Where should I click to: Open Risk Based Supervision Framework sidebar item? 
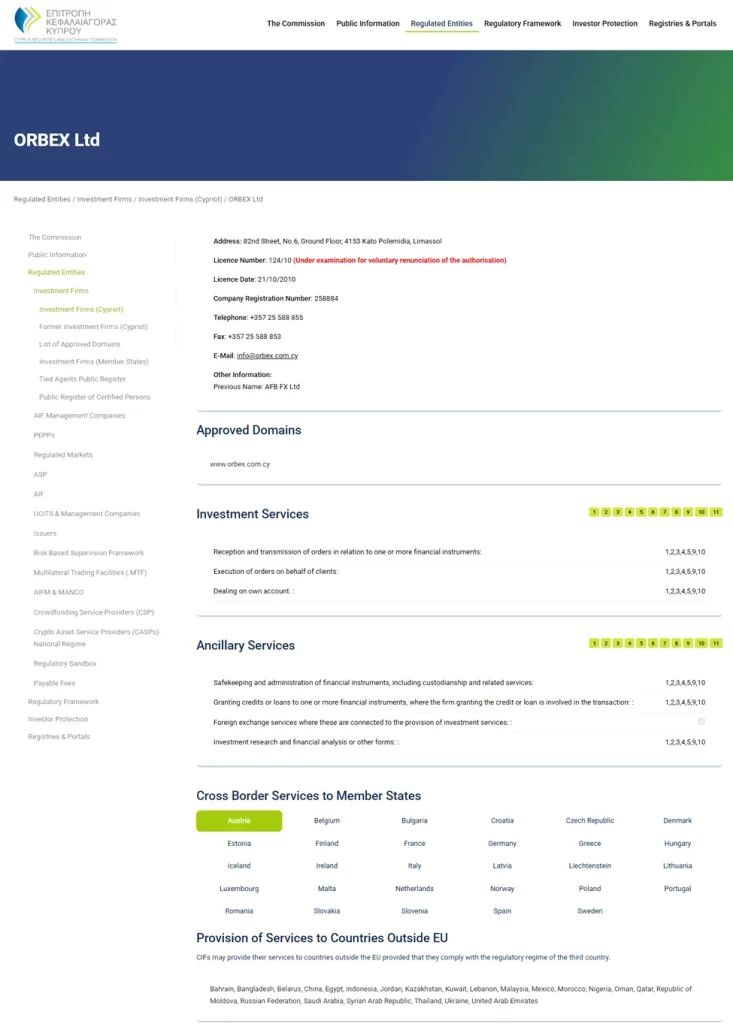(89, 553)
